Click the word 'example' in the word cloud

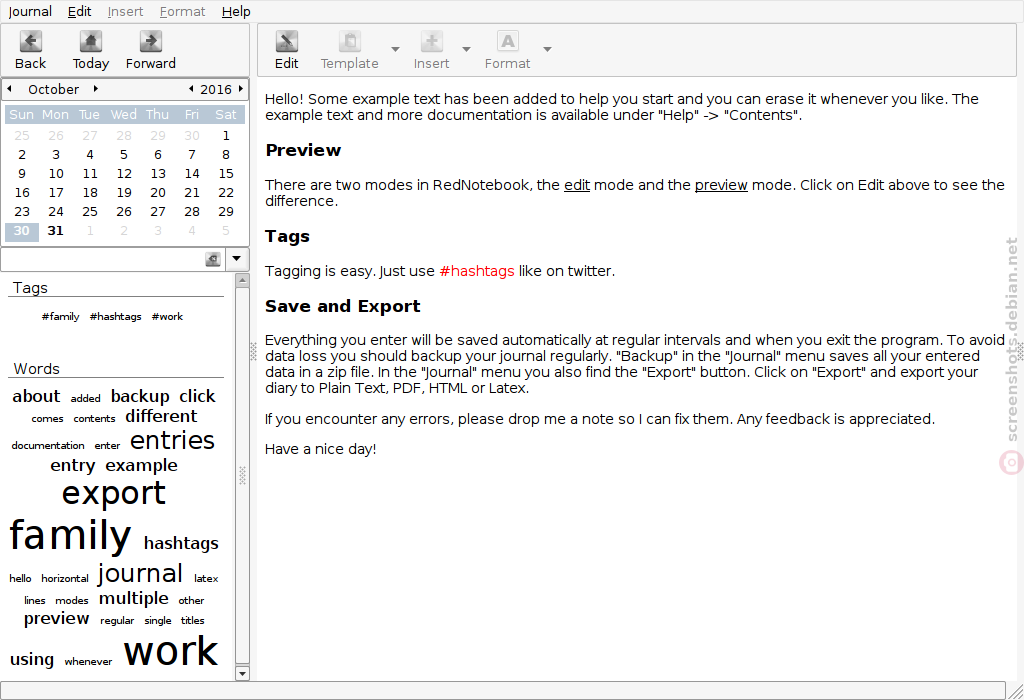[x=142, y=466]
